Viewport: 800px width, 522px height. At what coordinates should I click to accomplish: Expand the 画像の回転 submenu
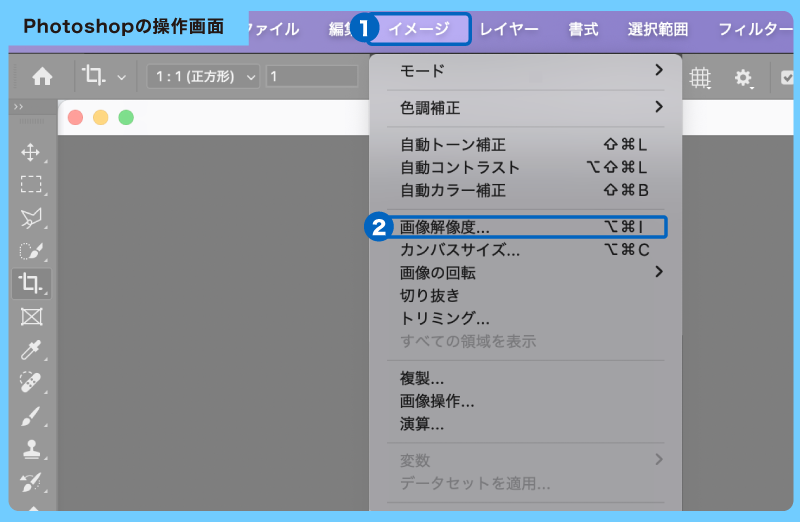[526, 273]
